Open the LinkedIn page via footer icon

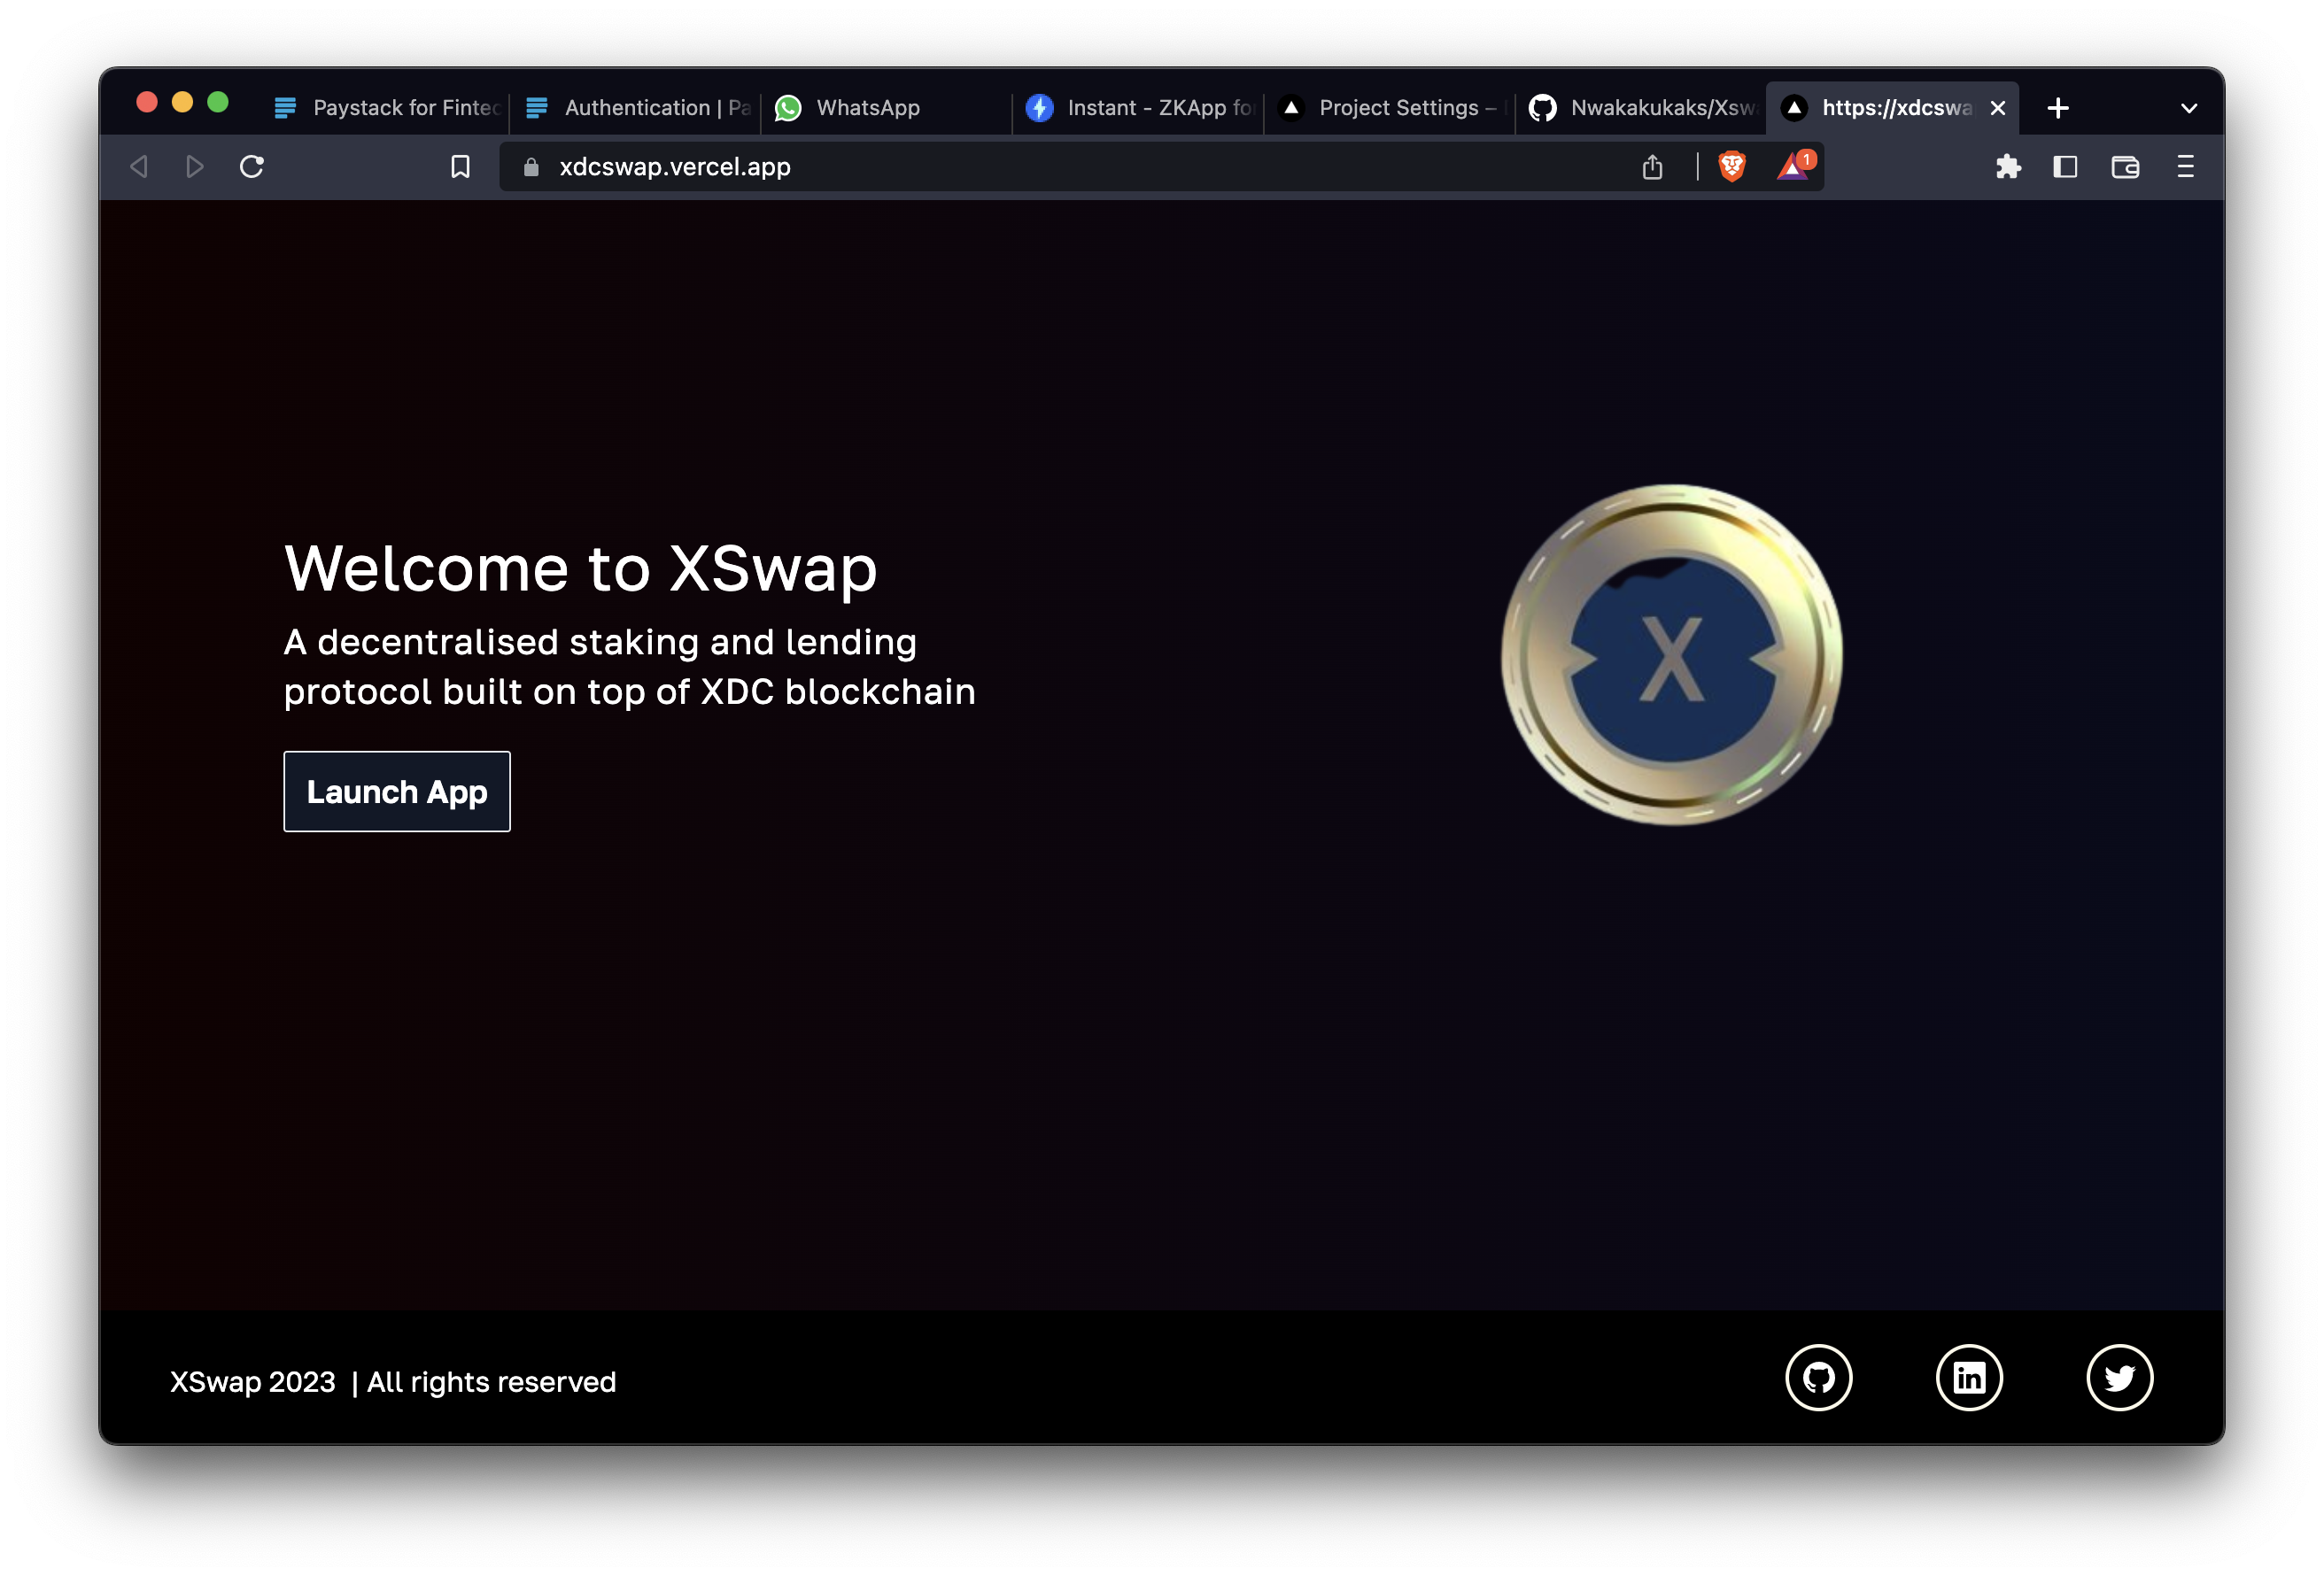coord(1969,1378)
